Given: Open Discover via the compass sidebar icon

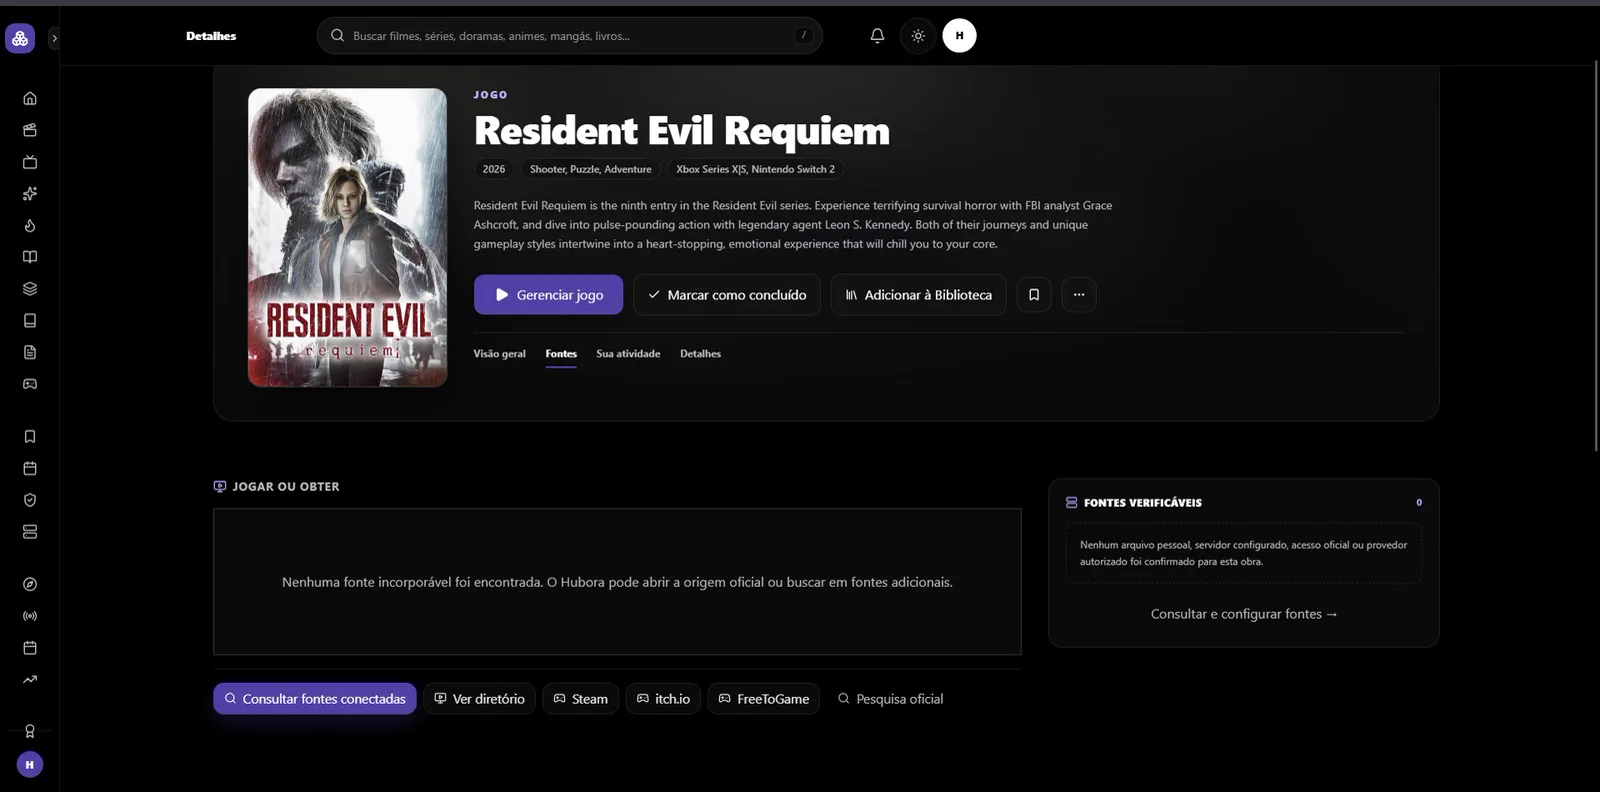Looking at the screenshot, I should tap(30, 584).
